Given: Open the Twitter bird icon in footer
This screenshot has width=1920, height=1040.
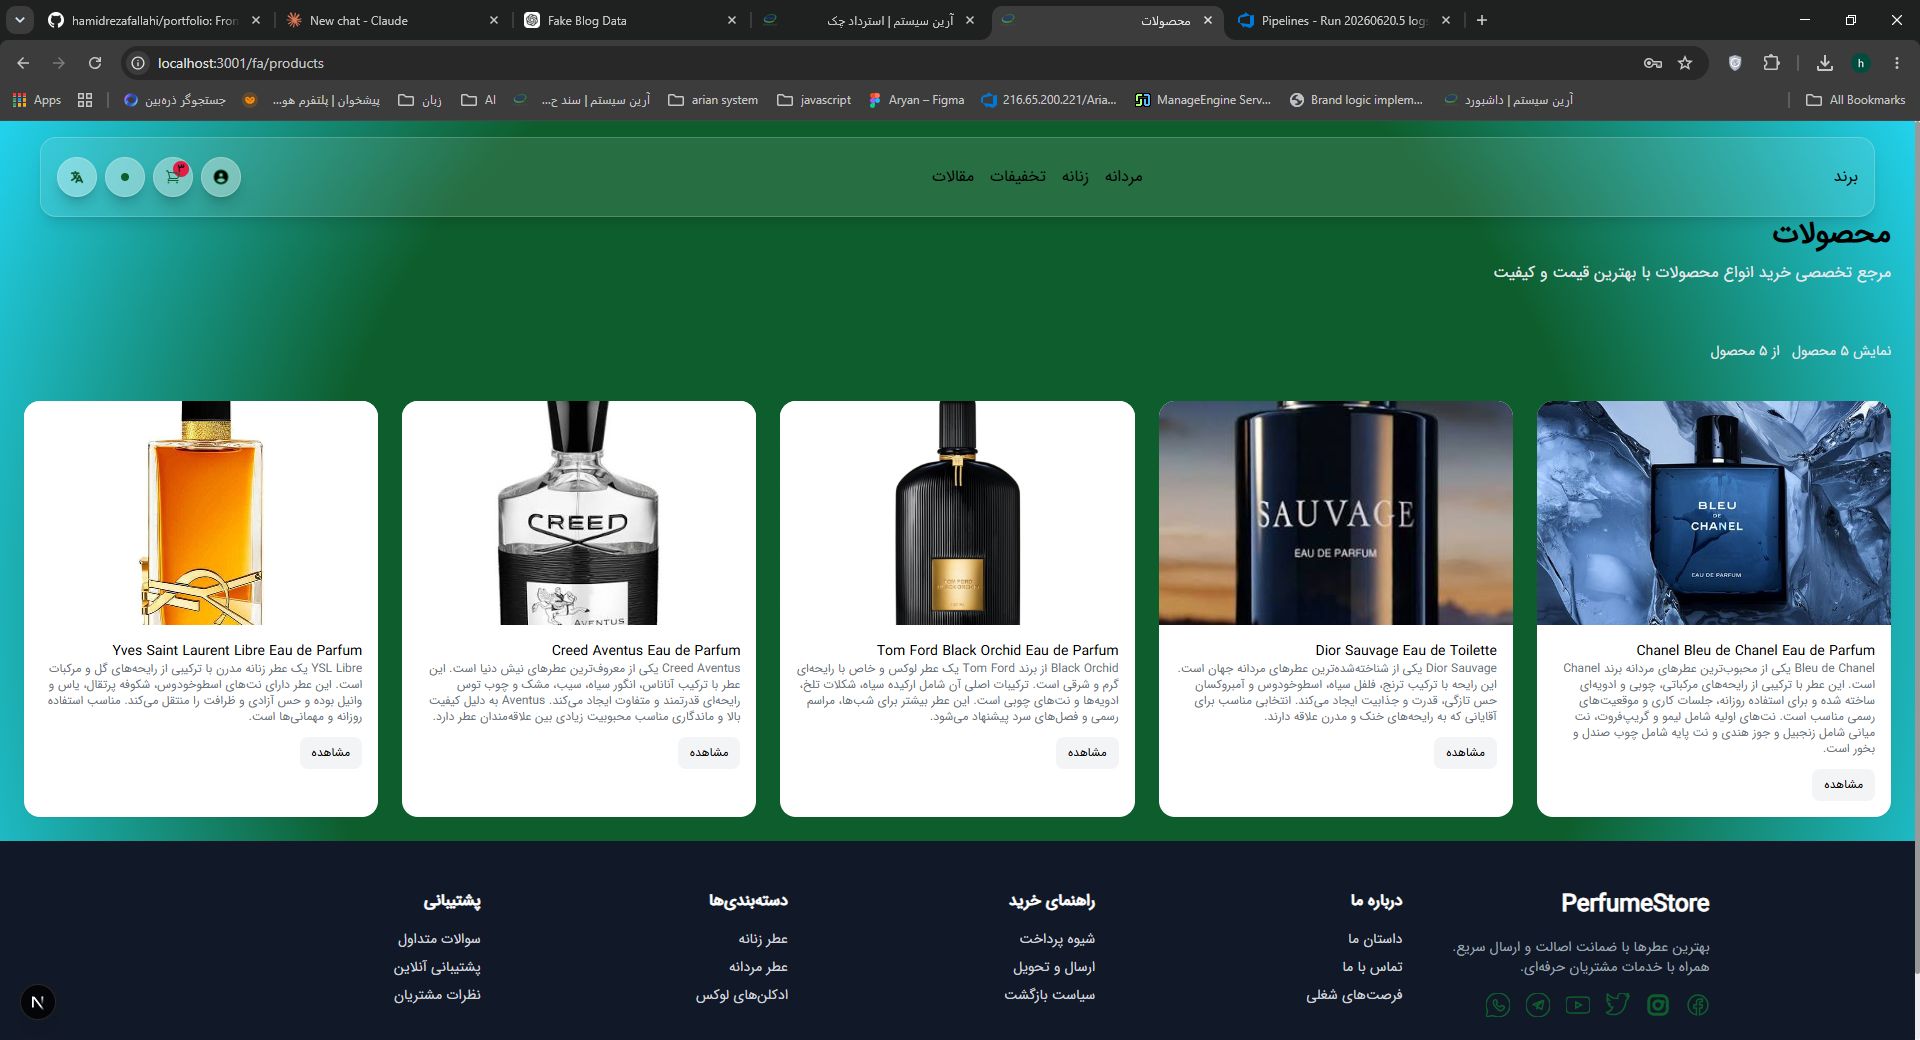Looking at the screenshot, I should point(1618,1005).
